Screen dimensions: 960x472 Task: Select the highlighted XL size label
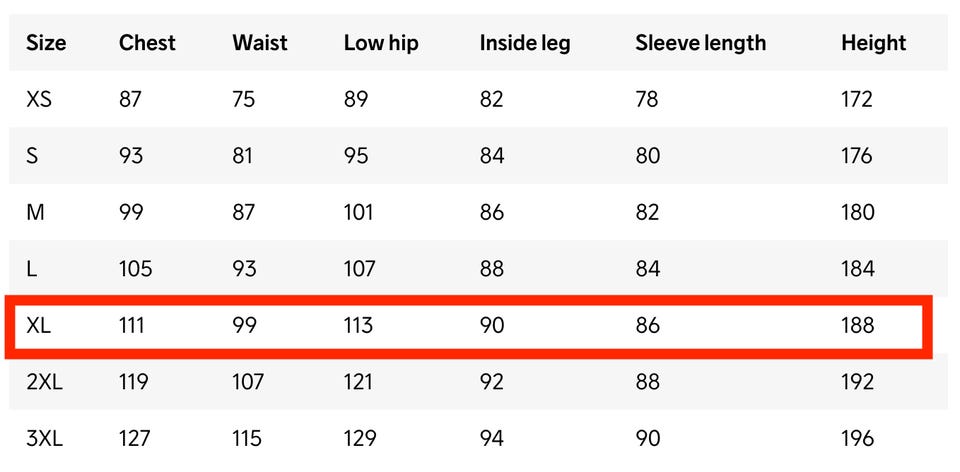pos(39,326)
